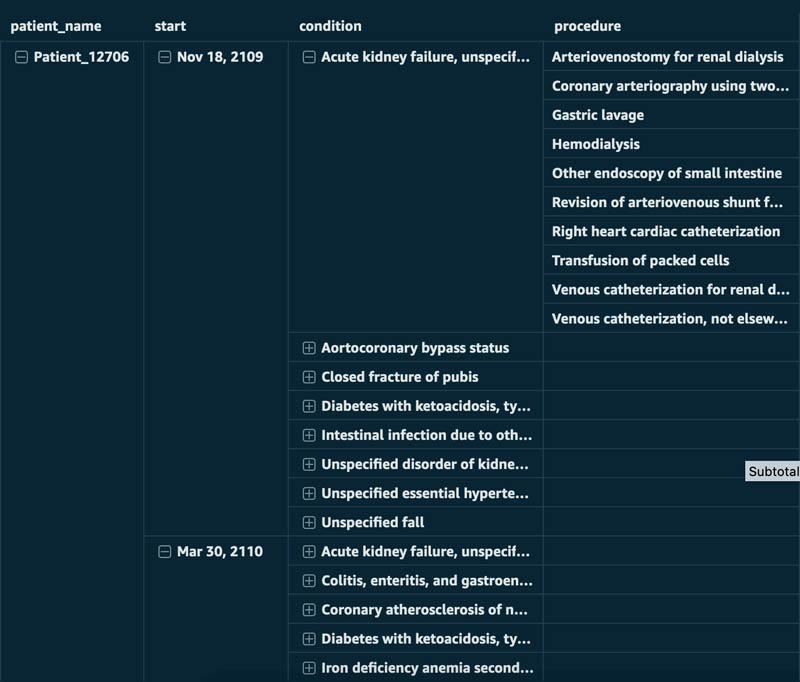The height and width of the screenshot is (682, 800).
Task: Collapse the Patient_12706 row
Action: pos(21,57)
